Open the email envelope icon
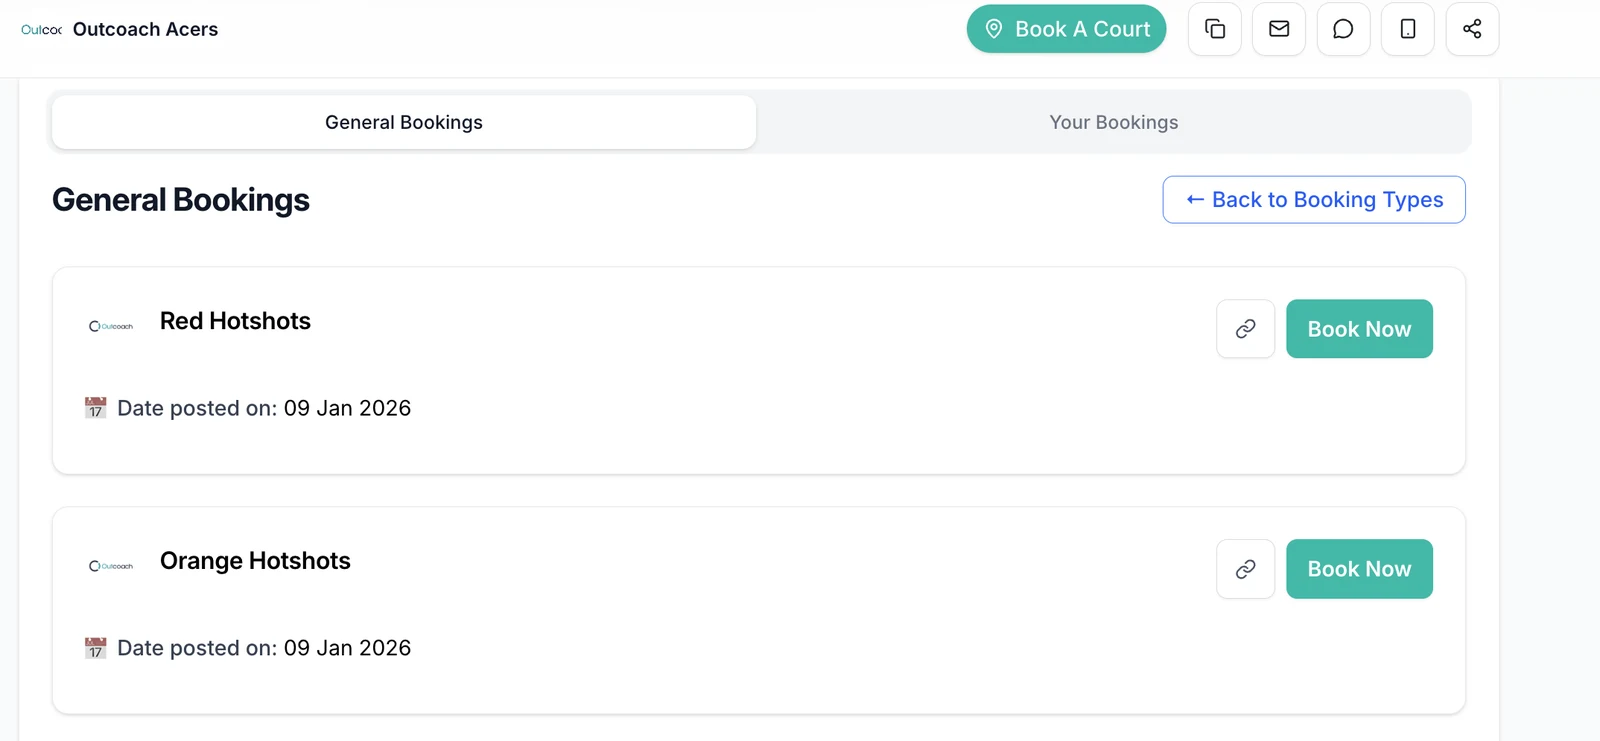 click(x=1279, y=29)
